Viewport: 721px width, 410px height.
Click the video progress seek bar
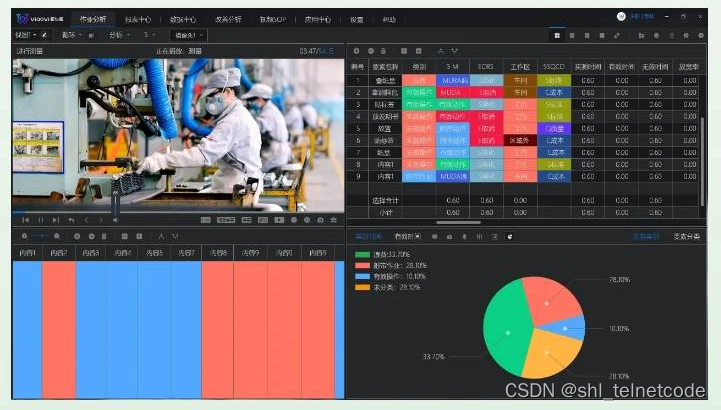[178, 213]
